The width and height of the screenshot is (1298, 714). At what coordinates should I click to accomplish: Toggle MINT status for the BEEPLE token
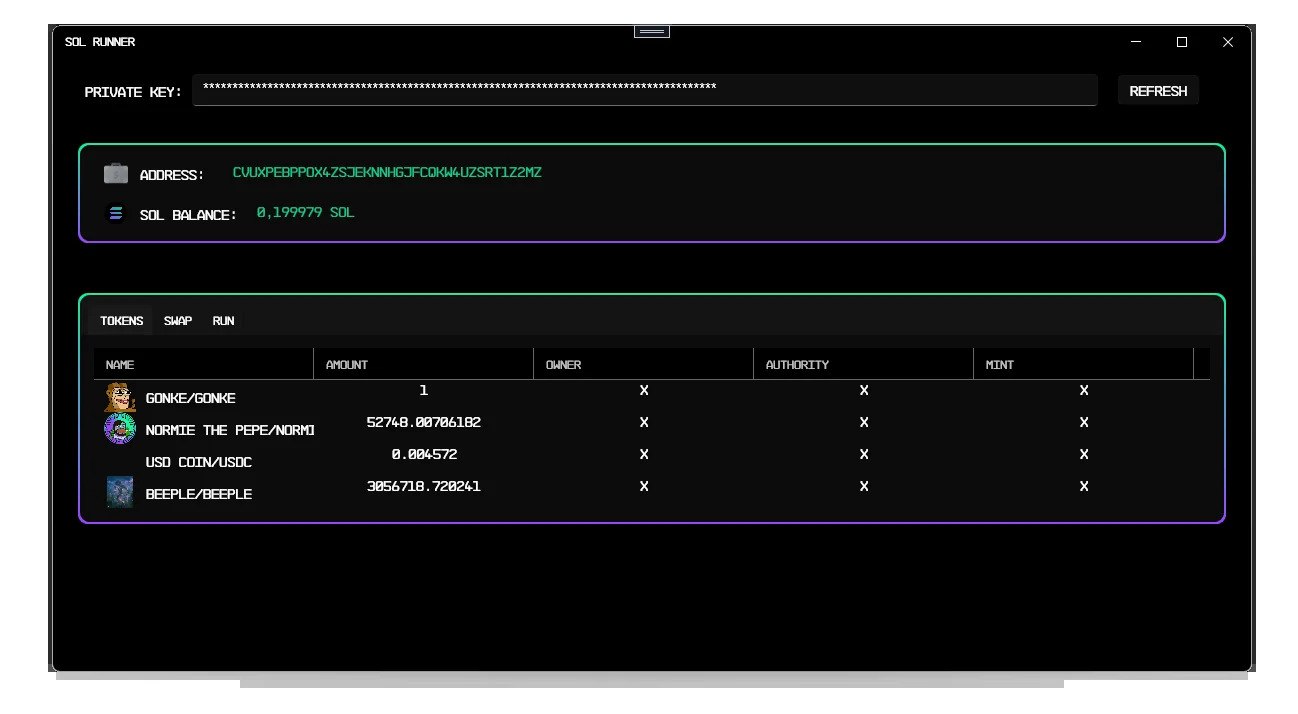pos(1083,486)
